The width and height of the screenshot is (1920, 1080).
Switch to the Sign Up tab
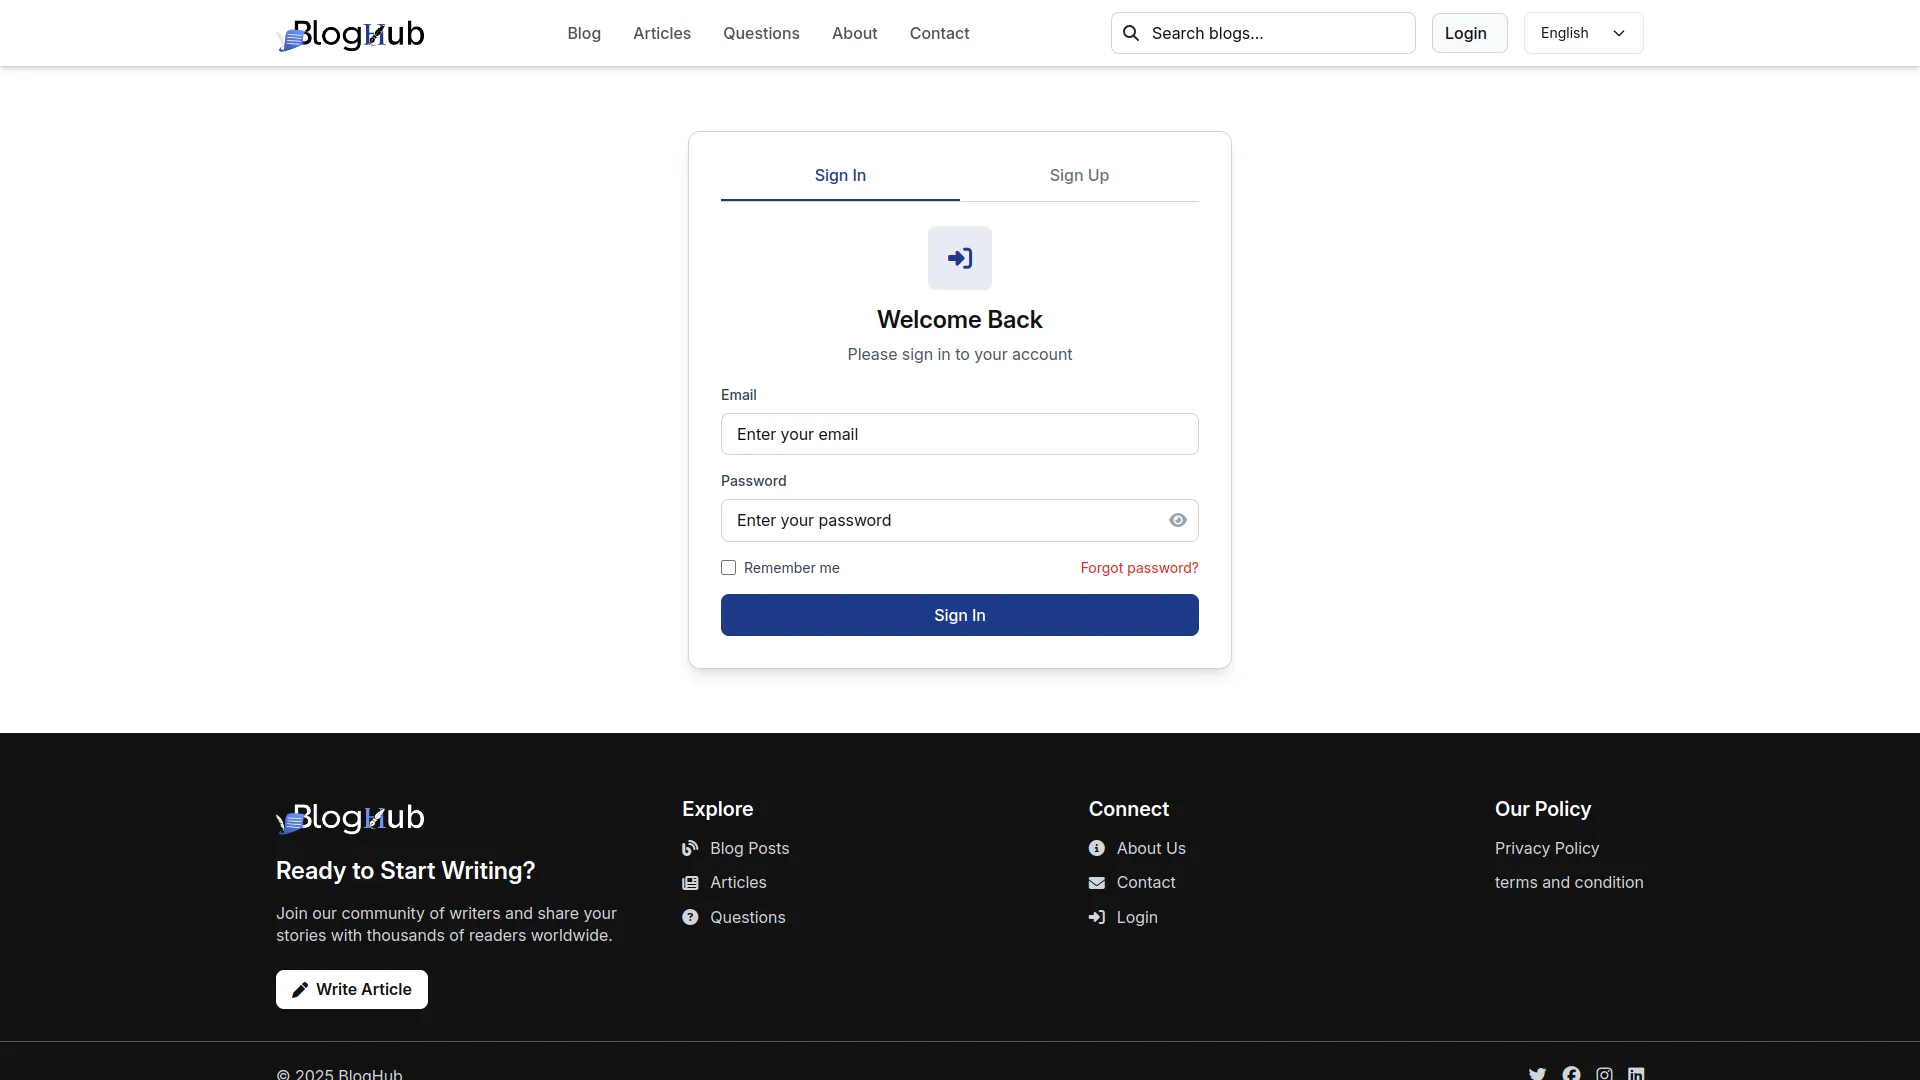coord(1079,175)
